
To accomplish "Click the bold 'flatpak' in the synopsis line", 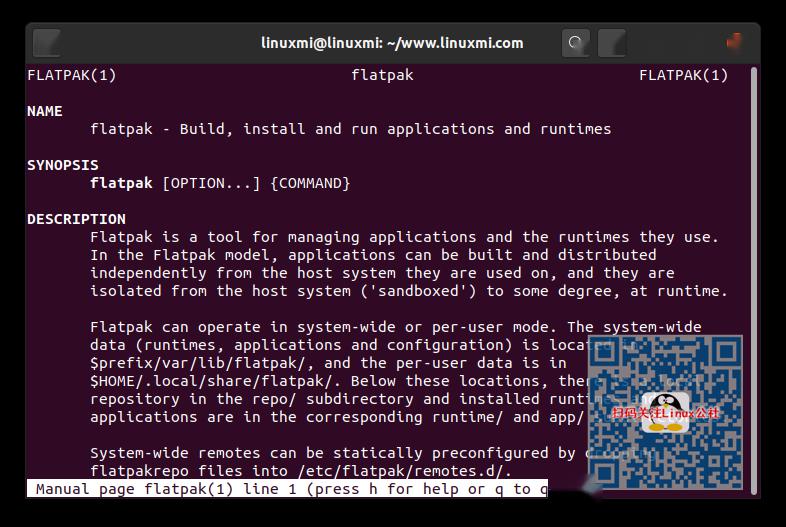I will [x=121, y=184].
